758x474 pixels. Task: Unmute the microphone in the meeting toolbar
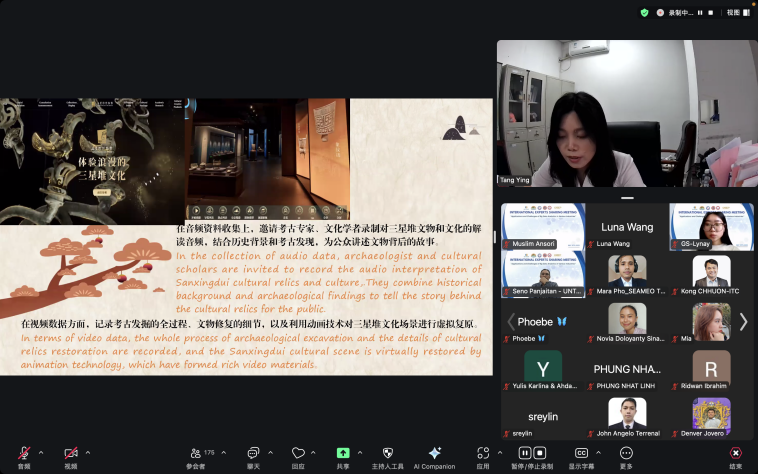pos(23,453)
